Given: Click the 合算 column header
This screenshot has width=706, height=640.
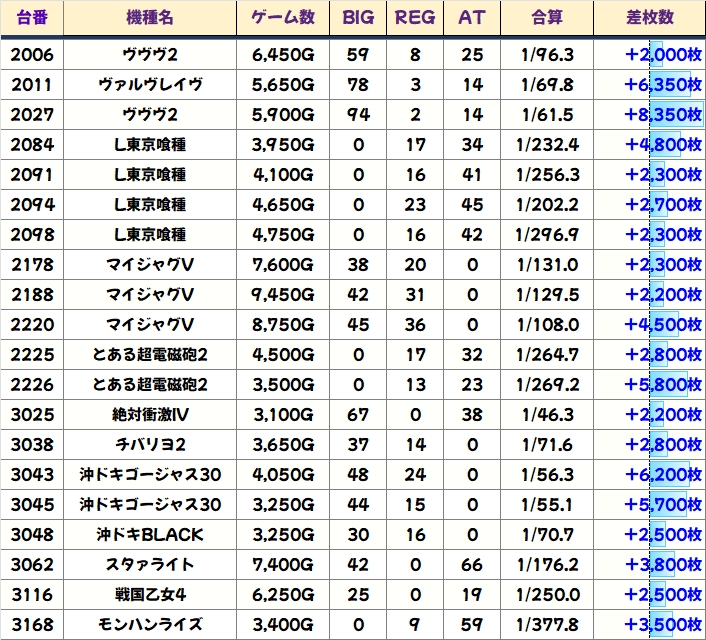Looking at the screenshot, I should (x=547, y=18).
